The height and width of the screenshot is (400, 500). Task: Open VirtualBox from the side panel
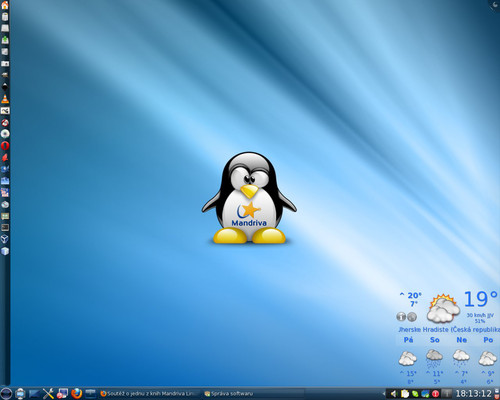coord(5,239)
